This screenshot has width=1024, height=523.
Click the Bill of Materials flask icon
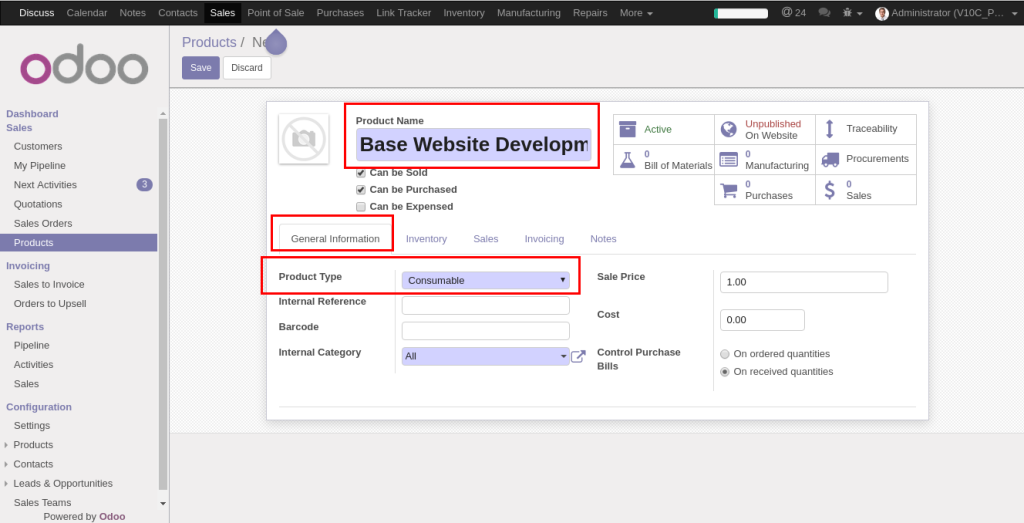tap(627, 159)
